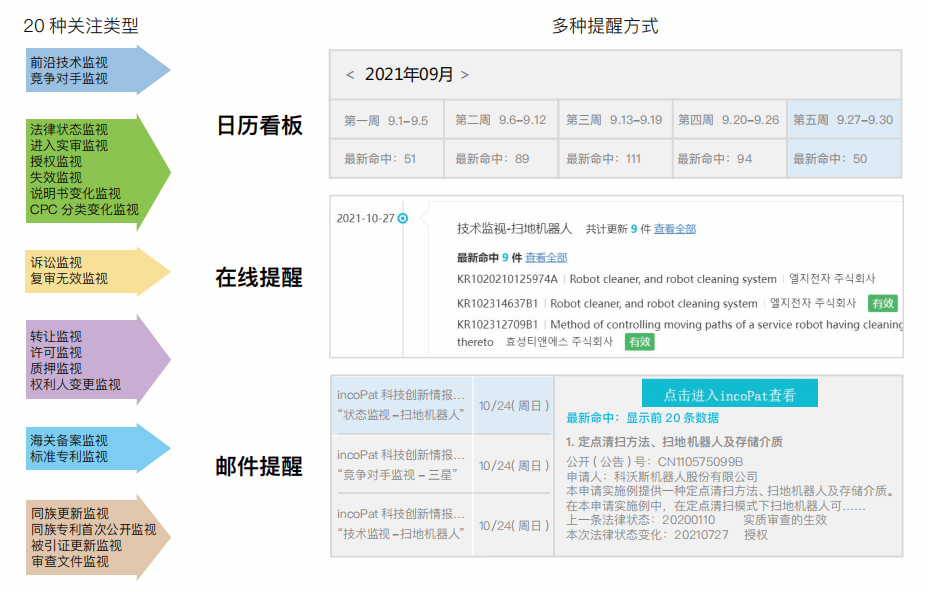Select the fifth week 9.27-9.30 cell
This screenshot has height=591, width=930.
(843, 120)
